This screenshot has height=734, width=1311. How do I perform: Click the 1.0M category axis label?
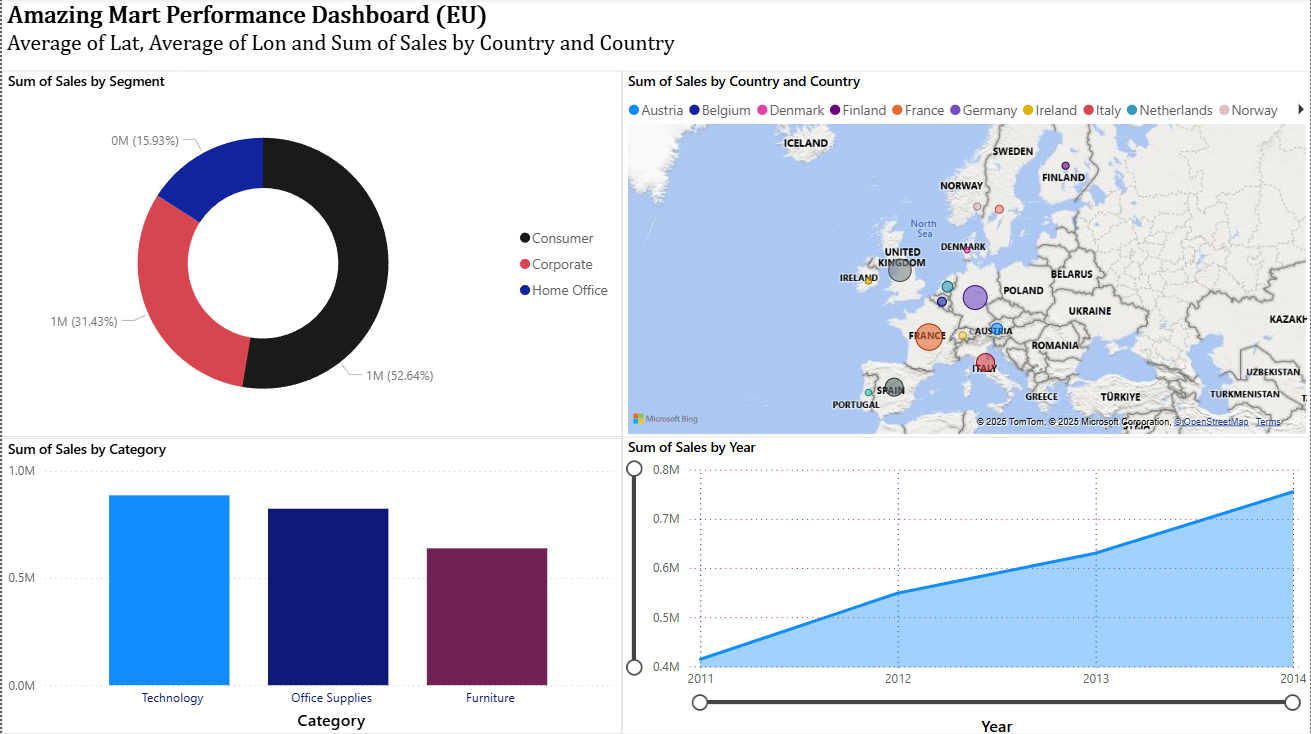22,470
